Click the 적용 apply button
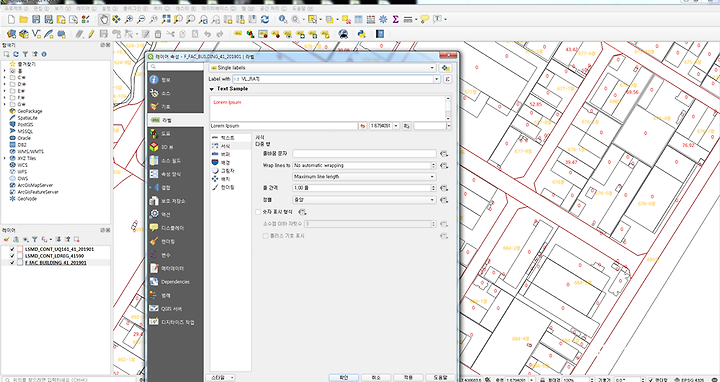 tap(408, 377)
